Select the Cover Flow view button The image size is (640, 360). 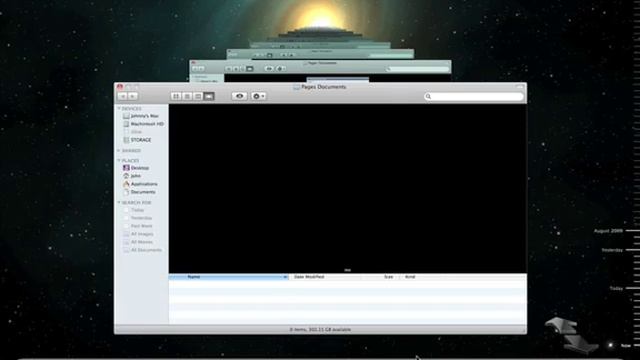point(209,96)
